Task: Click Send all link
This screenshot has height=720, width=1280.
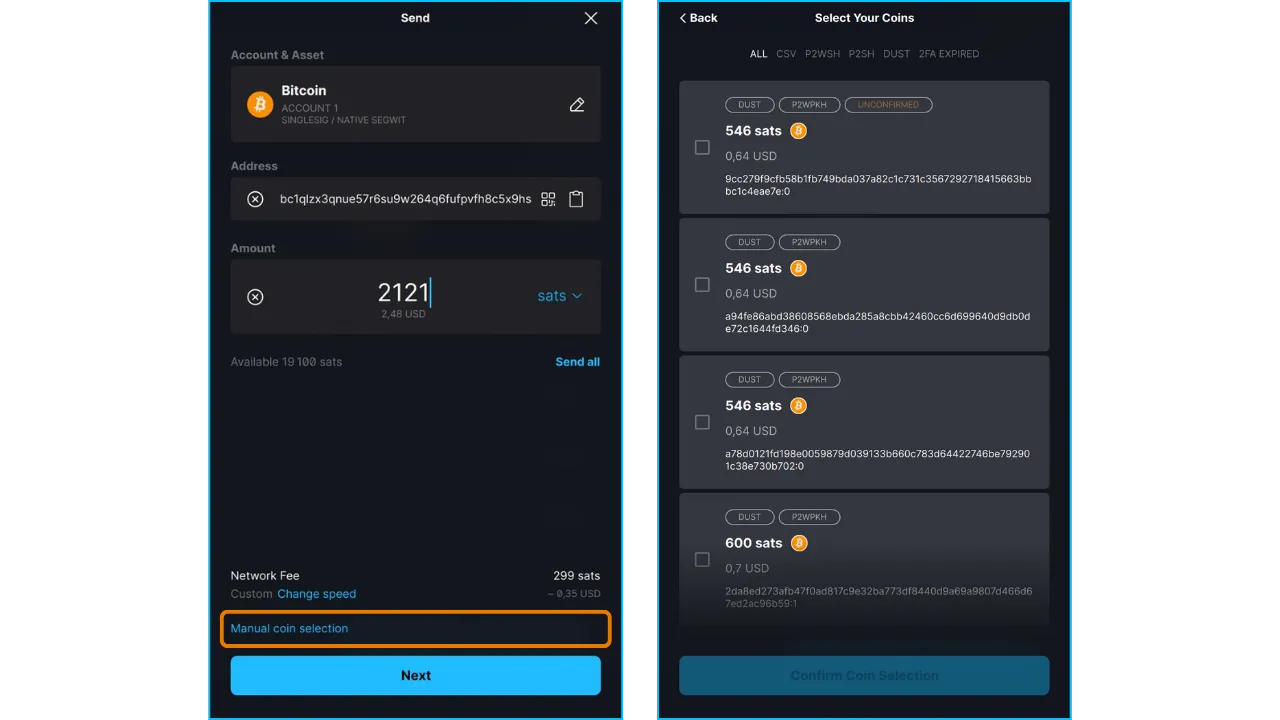Action: click(577, 362)
